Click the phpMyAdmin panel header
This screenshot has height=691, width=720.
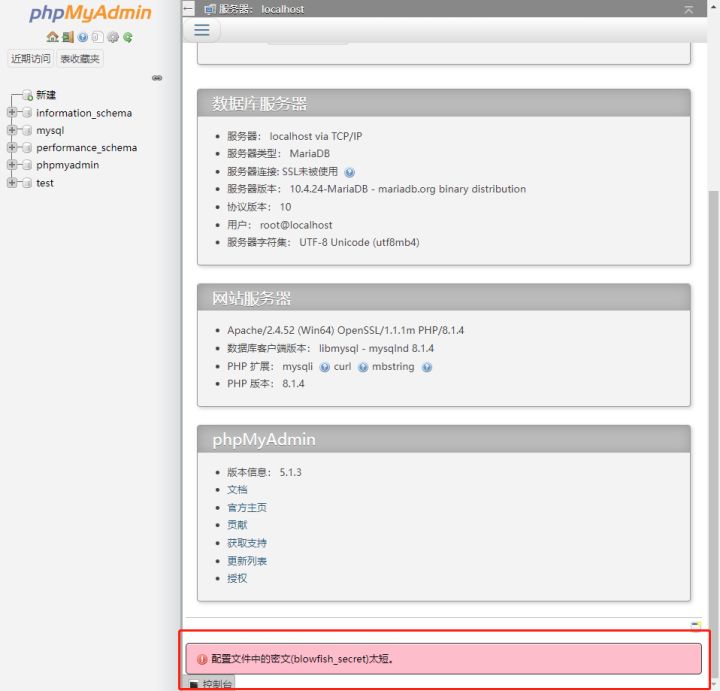tap(444, 439)
